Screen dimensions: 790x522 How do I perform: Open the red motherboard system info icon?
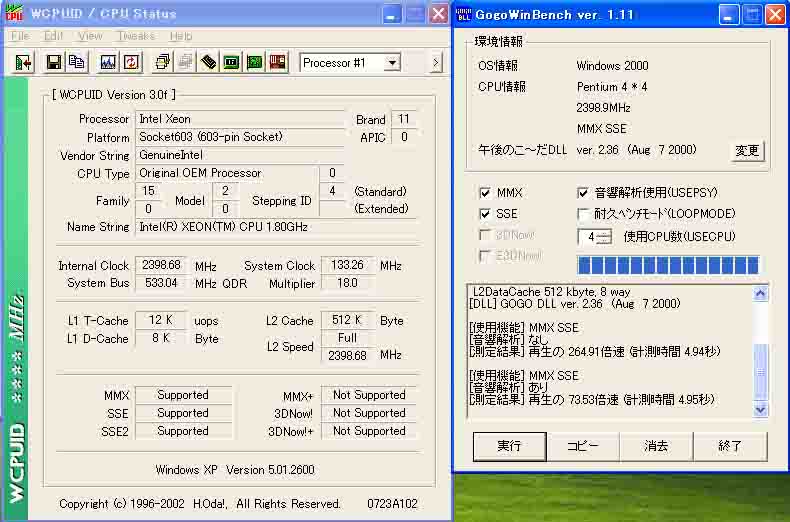278,62
